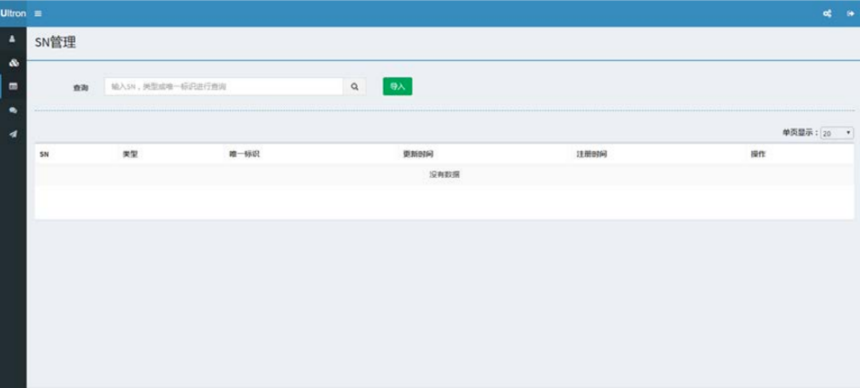Click the logout icon in header

[851, 14]
